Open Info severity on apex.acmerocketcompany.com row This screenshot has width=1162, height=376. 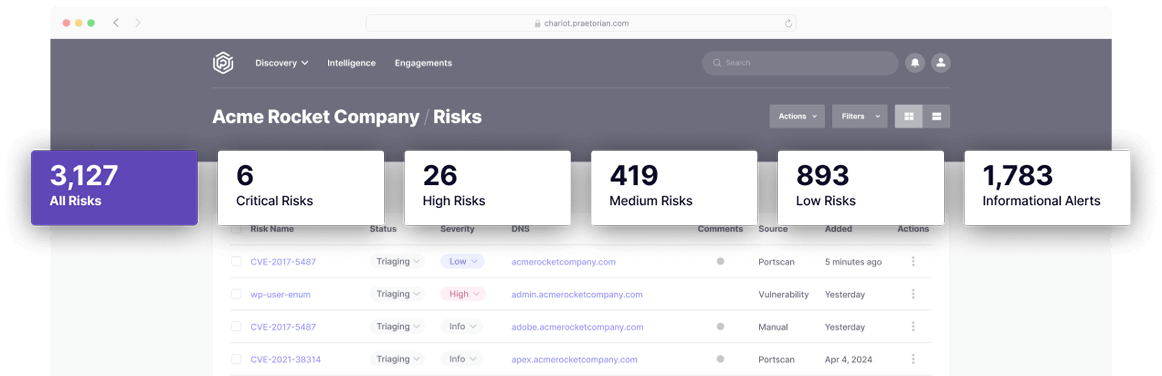(x=462, y=359)
